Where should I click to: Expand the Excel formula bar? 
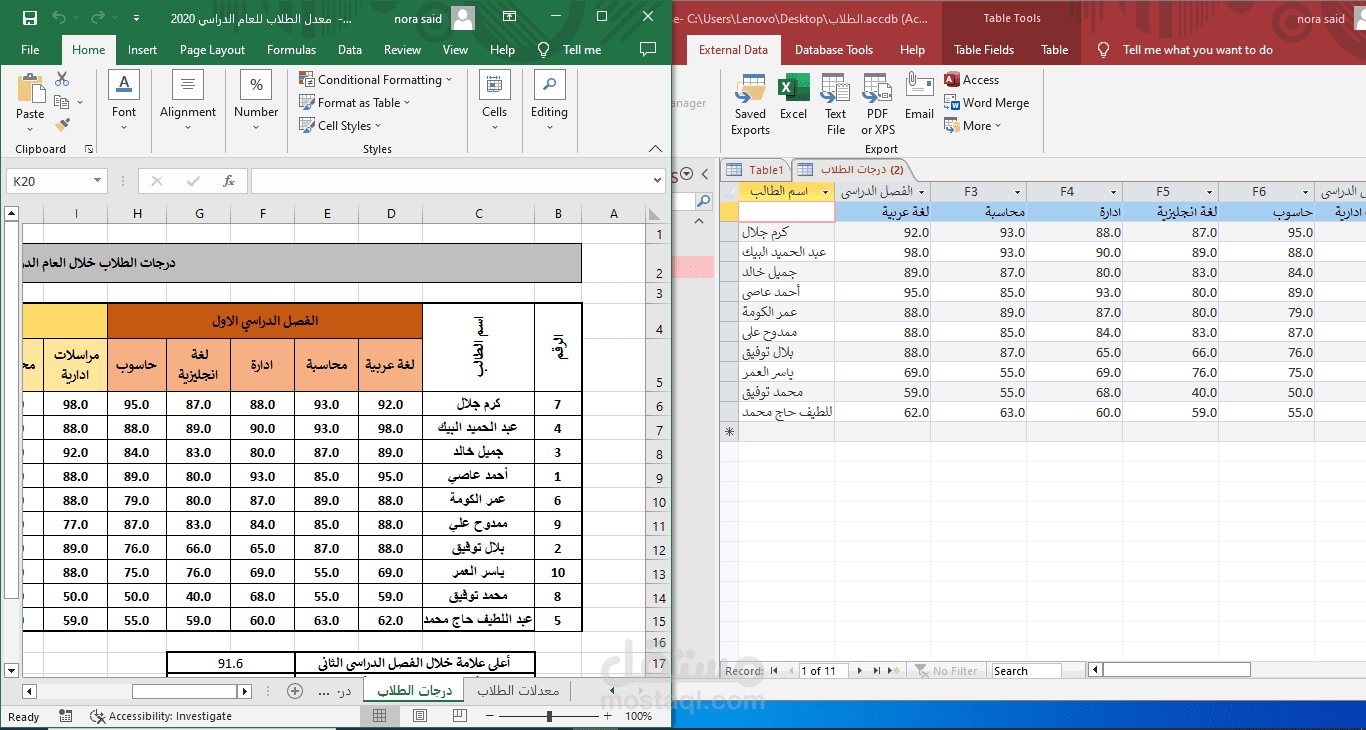tap(657, 181)
